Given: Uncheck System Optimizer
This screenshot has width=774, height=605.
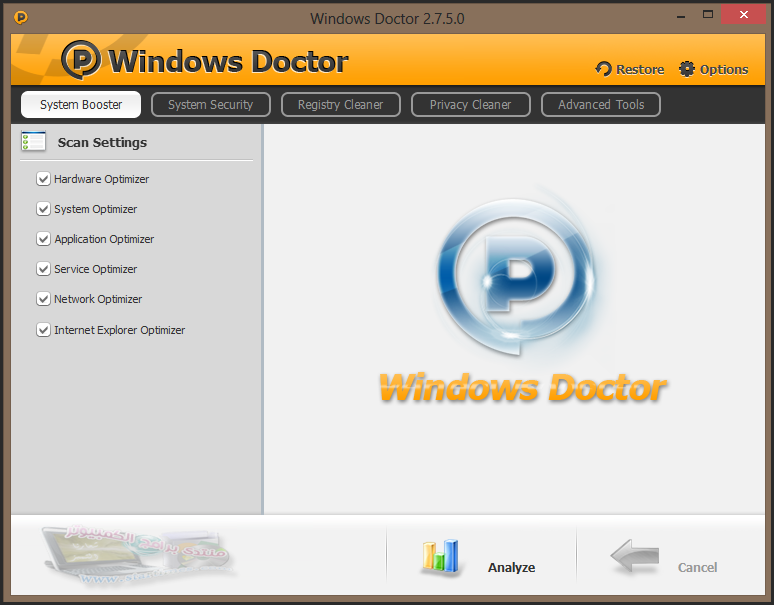Looking at the screenshot, I should click(x=43, y=209).
